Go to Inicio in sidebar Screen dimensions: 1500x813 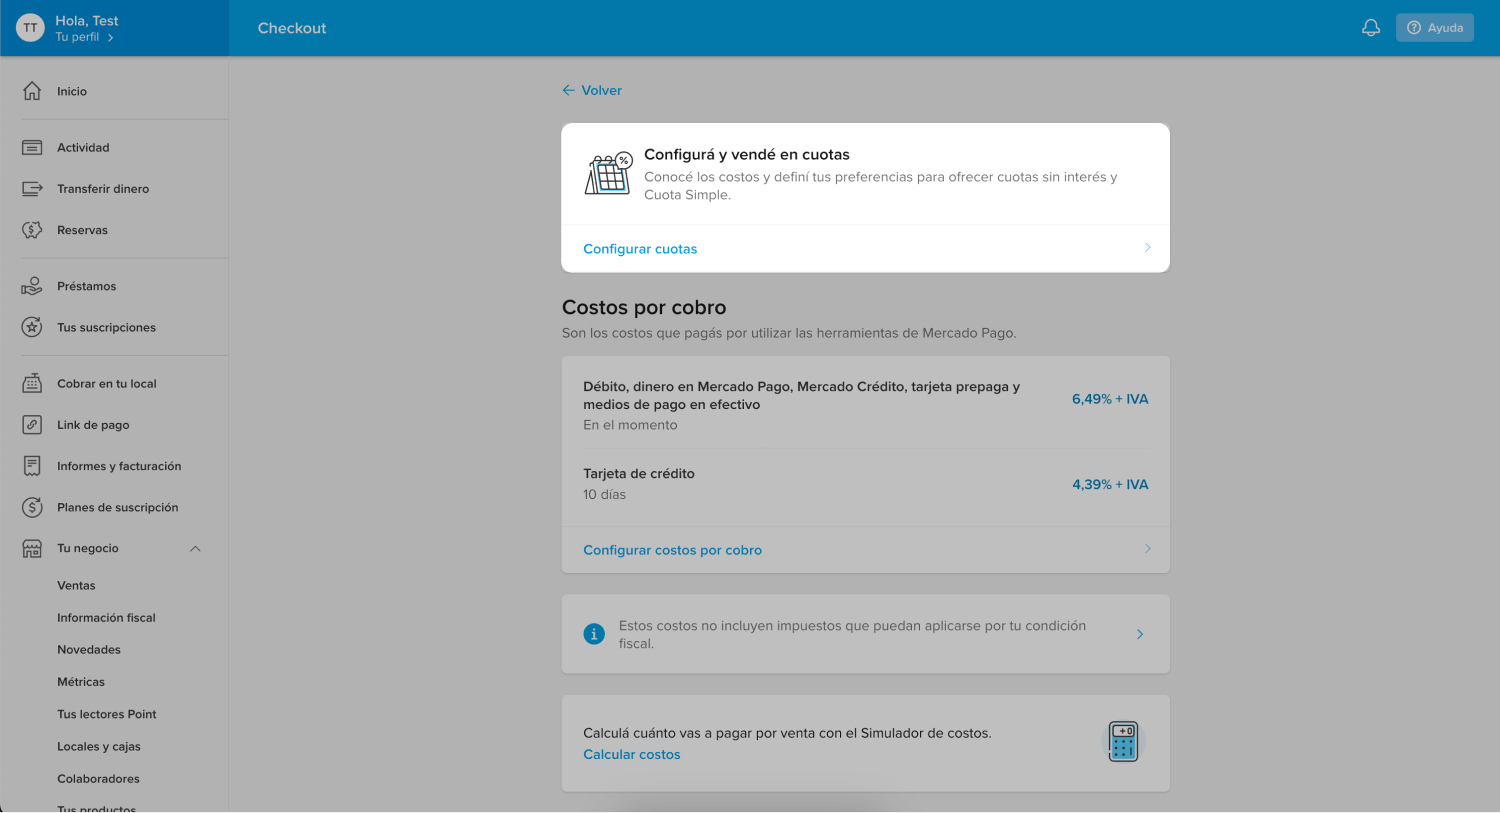(x=72, y=91)
